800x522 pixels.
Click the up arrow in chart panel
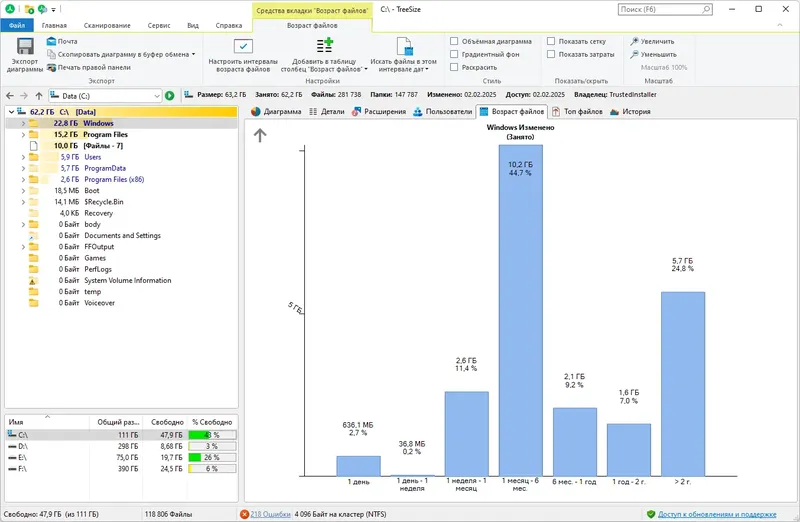point(260,135)
